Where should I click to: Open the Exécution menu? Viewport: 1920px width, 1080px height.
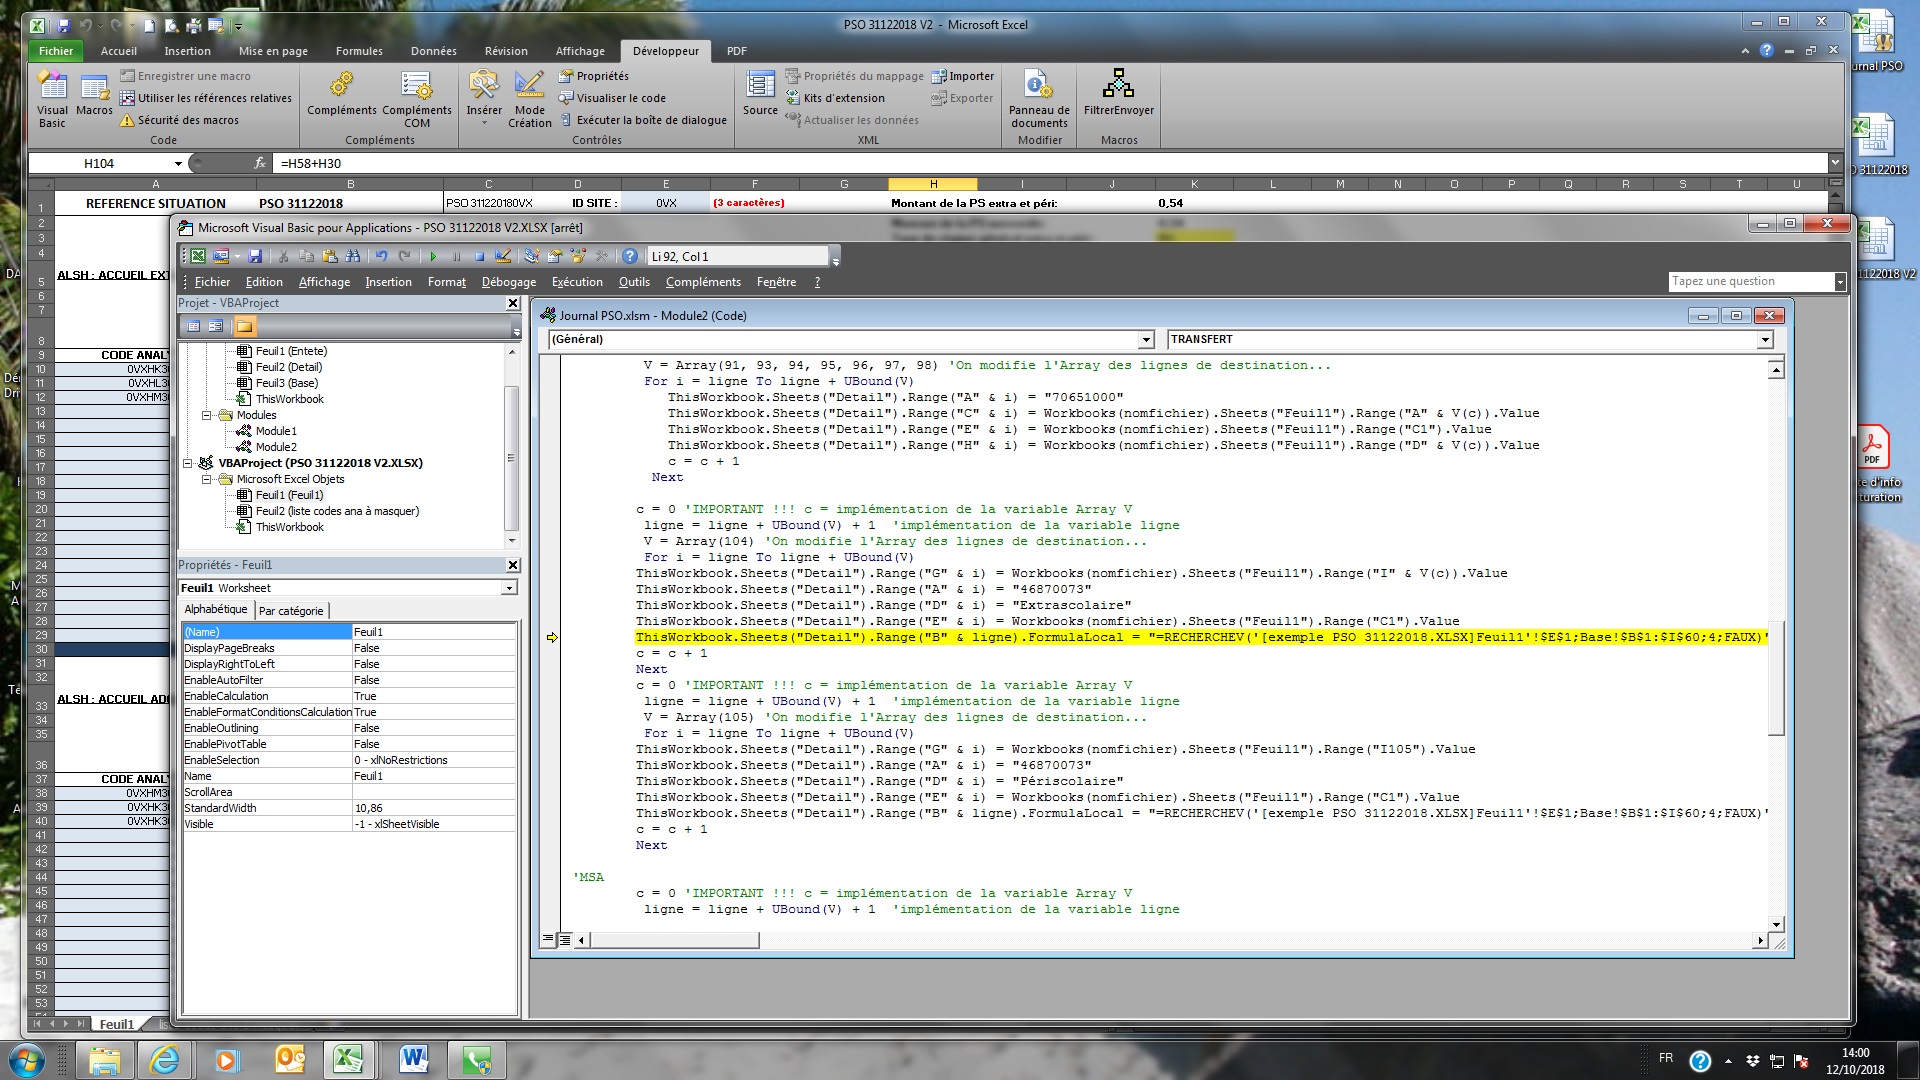pos(577,282)
